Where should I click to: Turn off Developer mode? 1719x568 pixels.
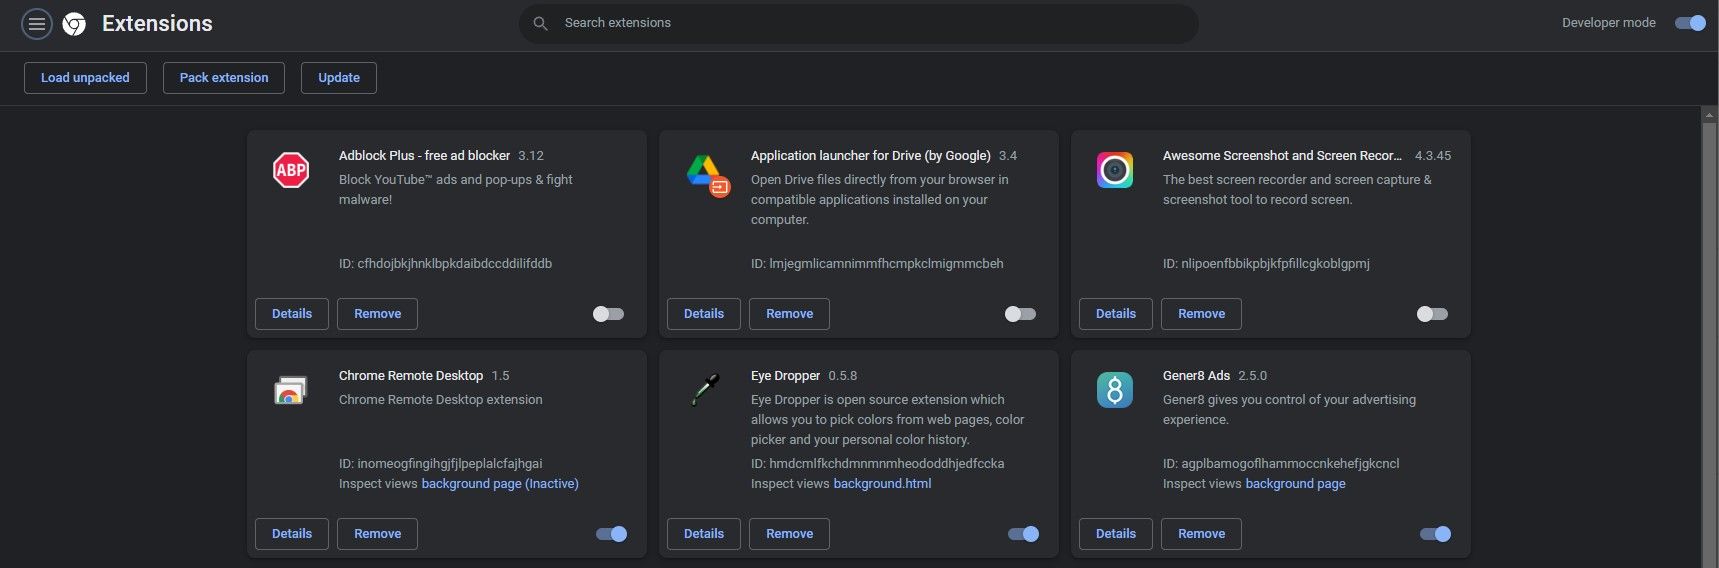click(x=1690, y=23)
